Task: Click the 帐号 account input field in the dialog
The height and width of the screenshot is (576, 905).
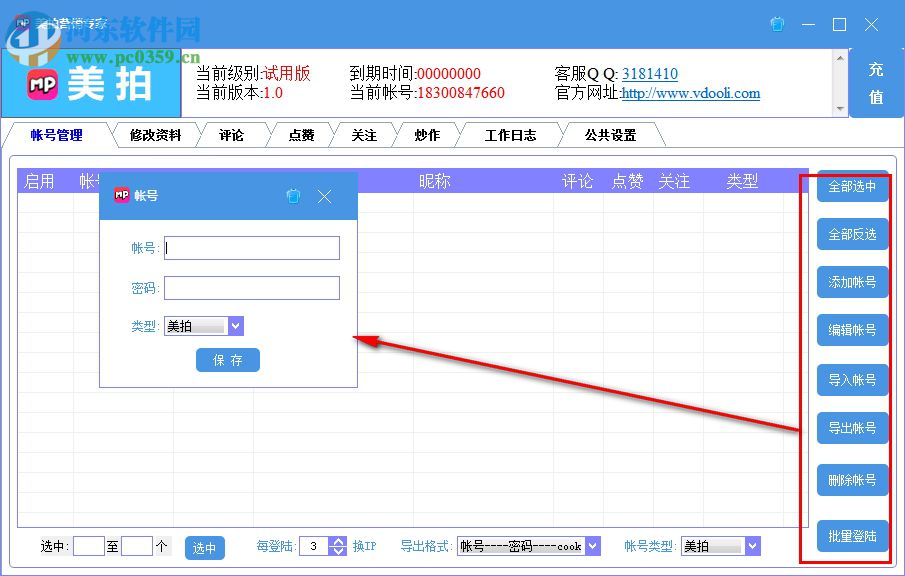Action: tap(251, 248)
